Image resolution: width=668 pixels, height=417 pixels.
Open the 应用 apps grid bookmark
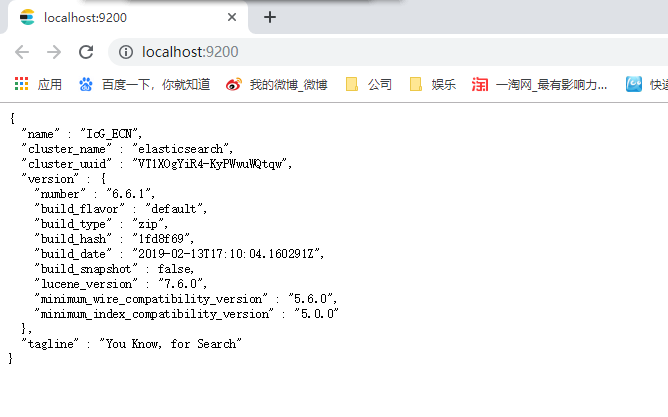coord(38,84)
